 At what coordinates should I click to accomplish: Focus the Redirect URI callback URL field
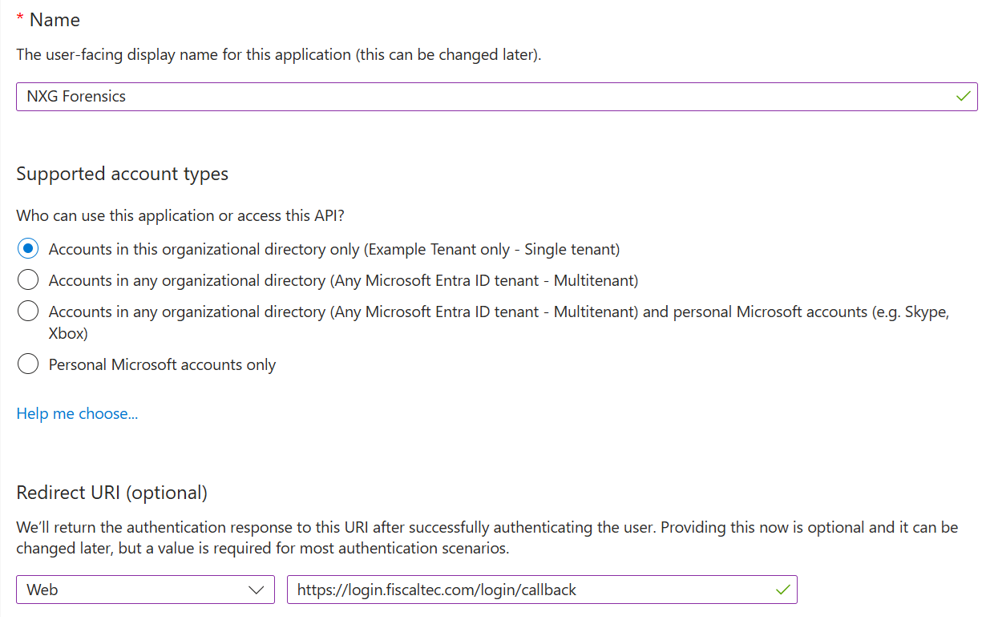coord(530,590)
